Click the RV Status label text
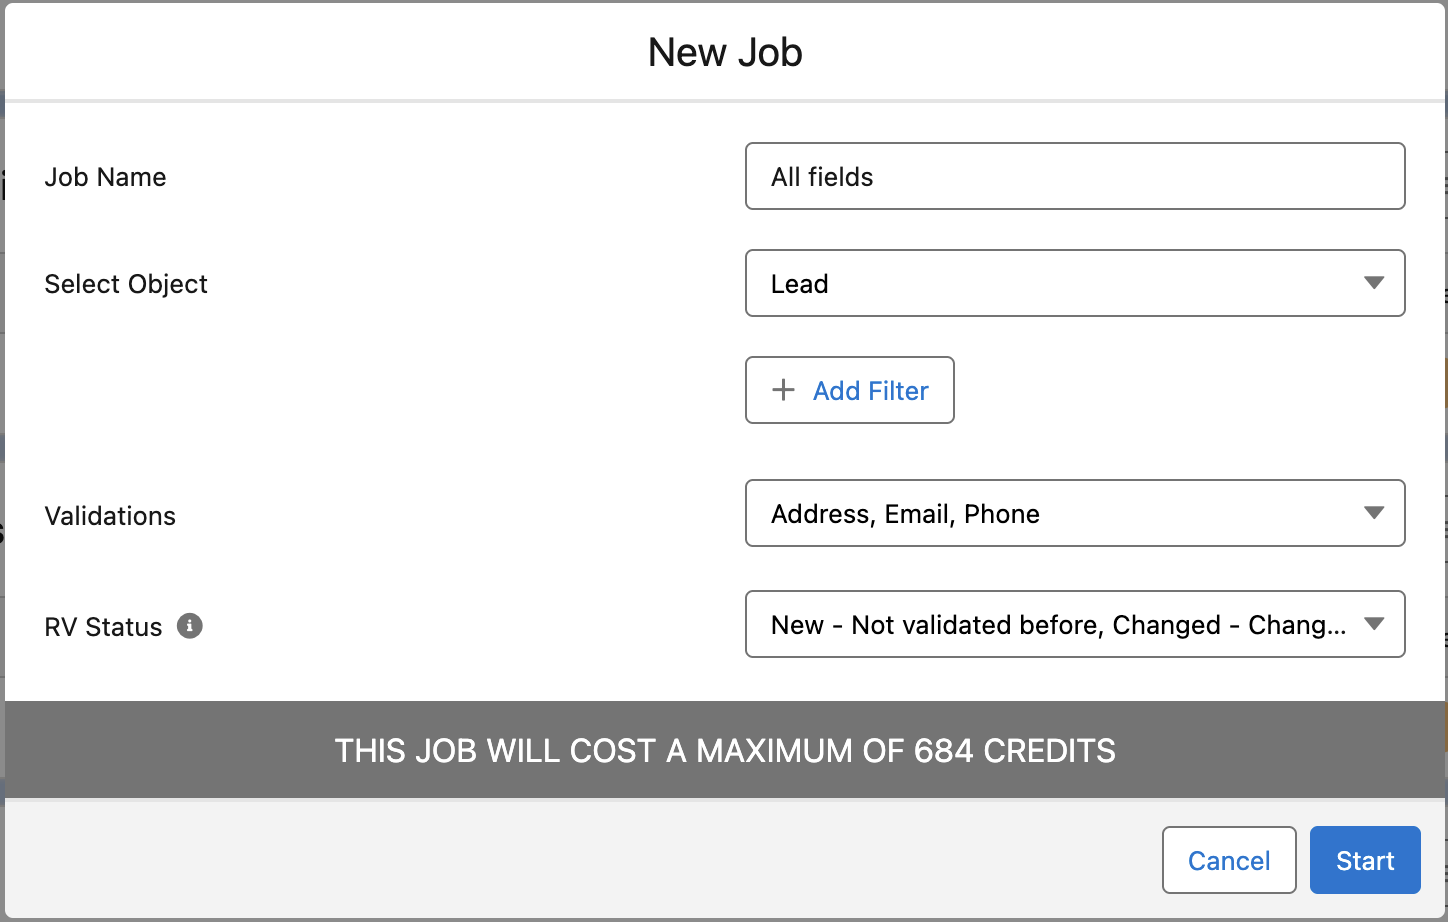 pyautogui.click(x=103, y=627)
